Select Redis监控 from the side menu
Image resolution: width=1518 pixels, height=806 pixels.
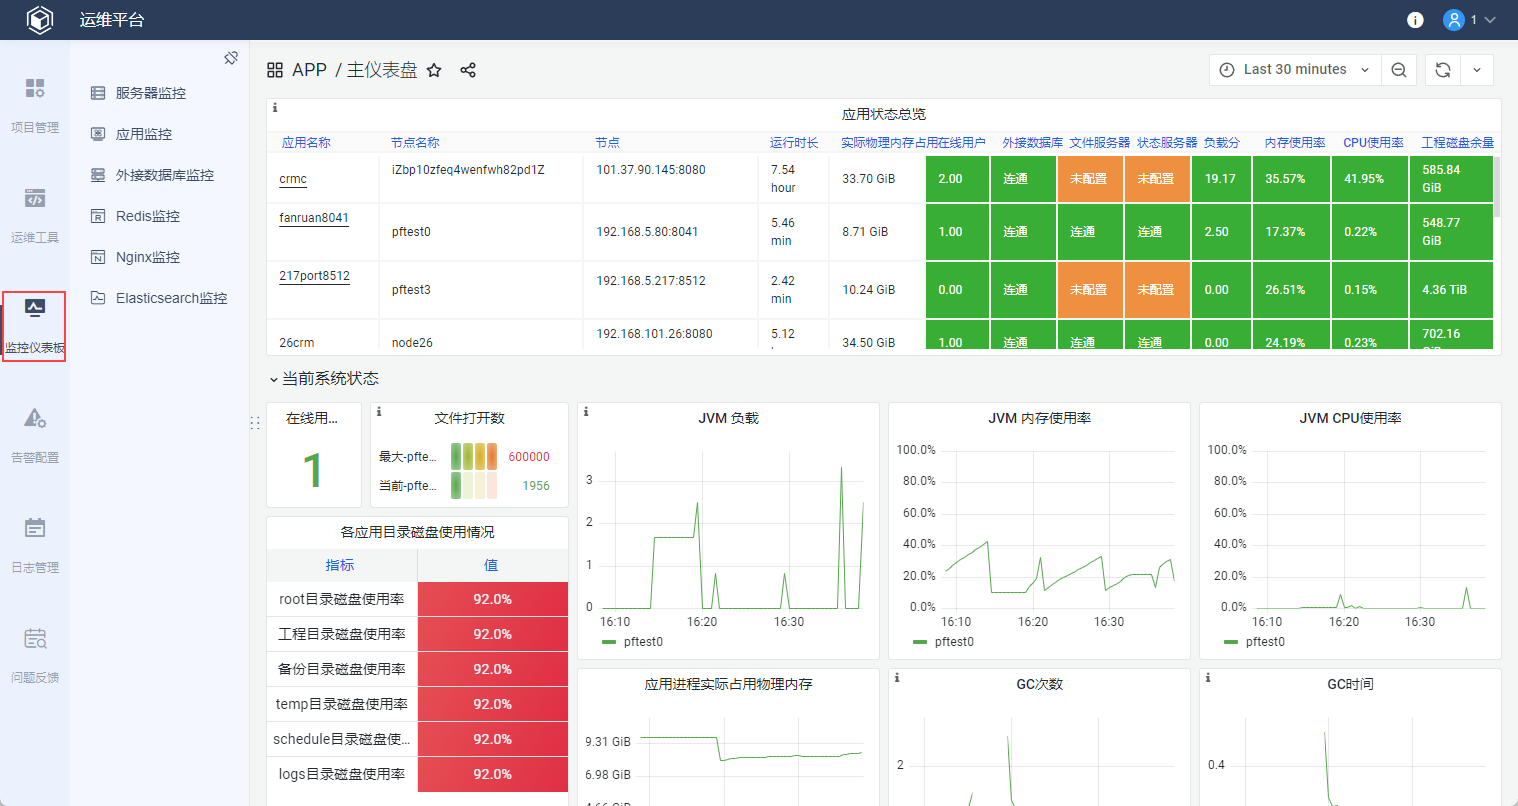(x=147, y=216)
